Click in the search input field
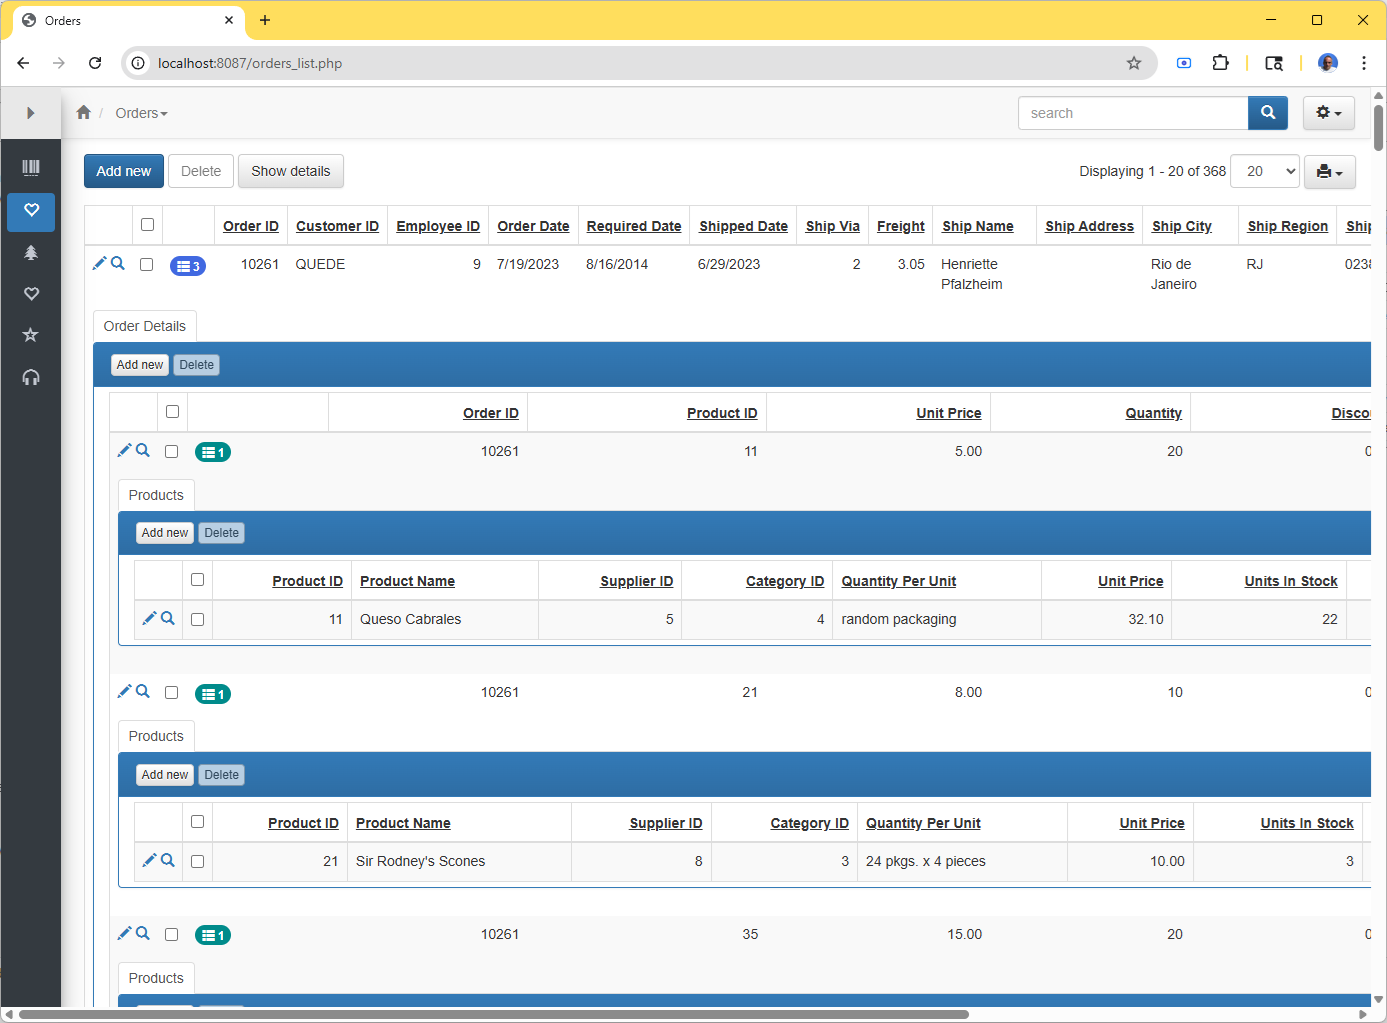Screen dimensions: 1387x1023 point(1132,113)
